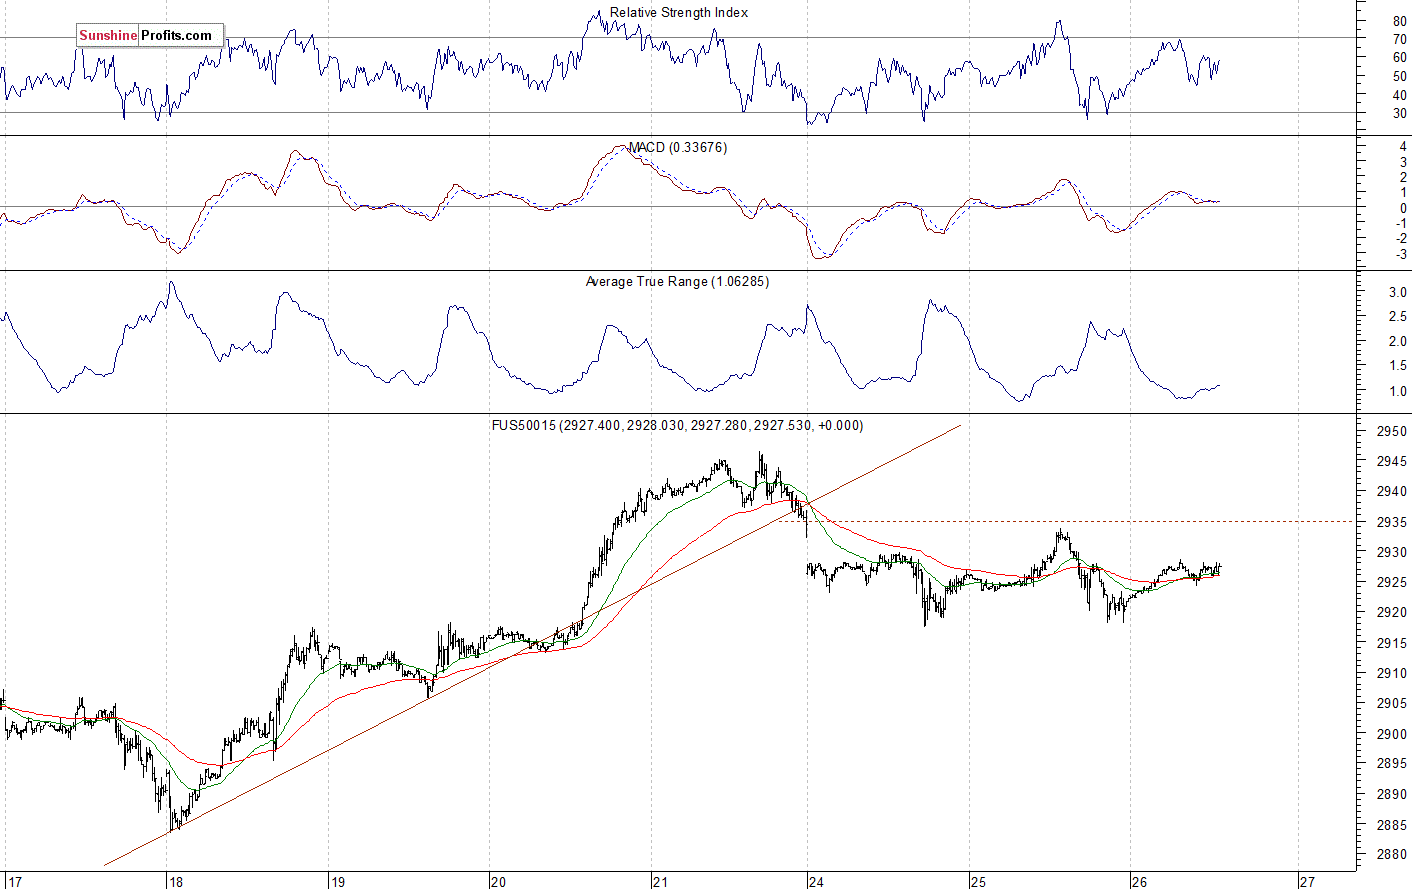This screenshot has width=1412, height=889.
Task: Click the -1 value on MACD axis
Action: pyautogui.click(x=1402, y=224)
